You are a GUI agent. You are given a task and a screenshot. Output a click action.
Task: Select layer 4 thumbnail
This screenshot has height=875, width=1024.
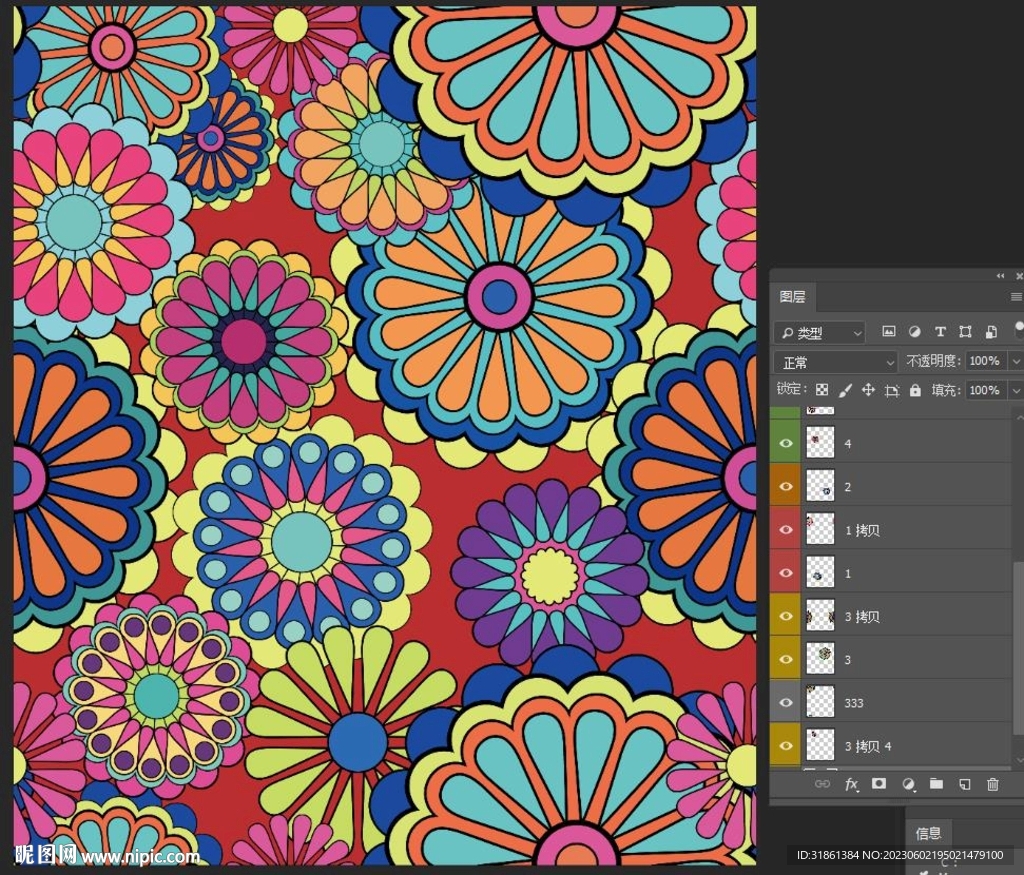coord(820,443)
